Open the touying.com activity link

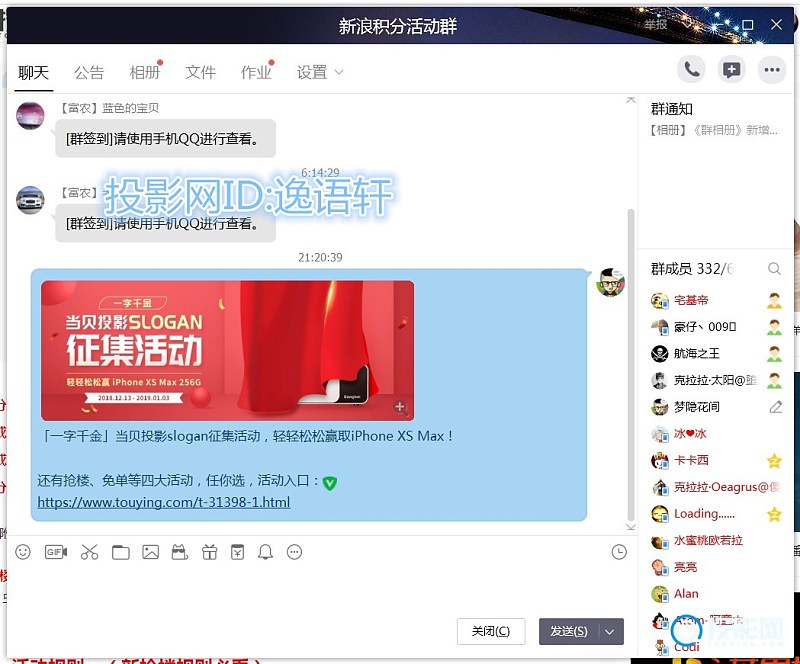coord(164,502)
